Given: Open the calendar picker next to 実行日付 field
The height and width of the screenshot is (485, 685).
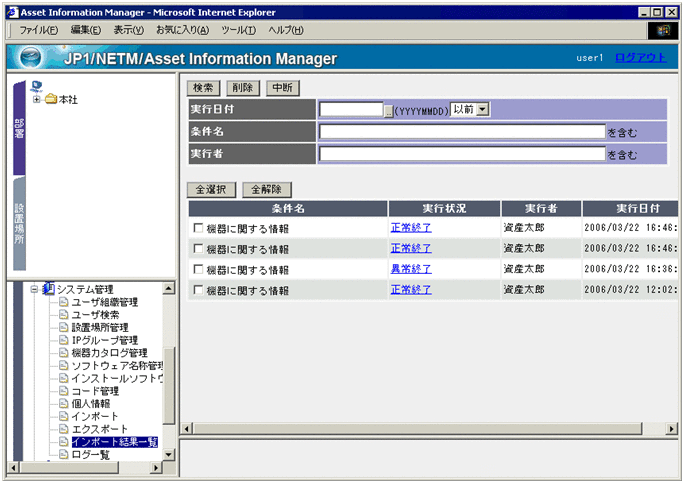Looking at the screenshot, I should point(389,110).
